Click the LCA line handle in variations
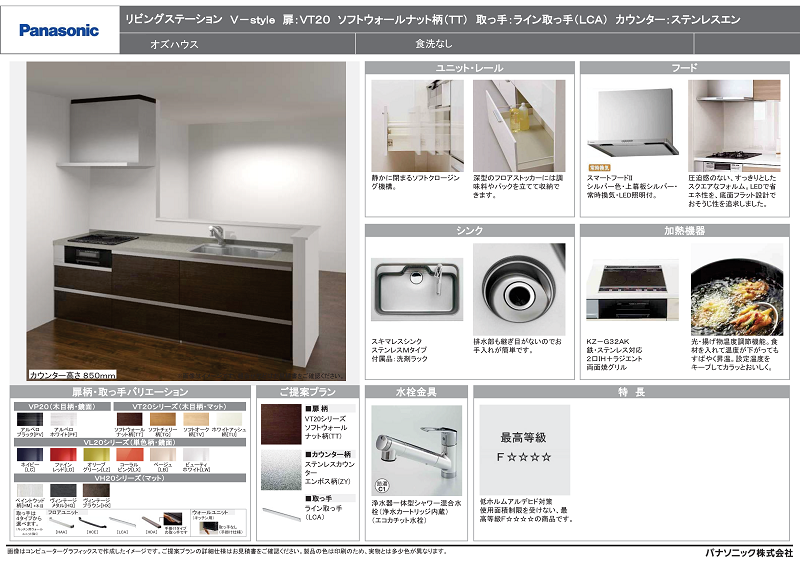The image size is (800, 565). (x=122, y=522)
